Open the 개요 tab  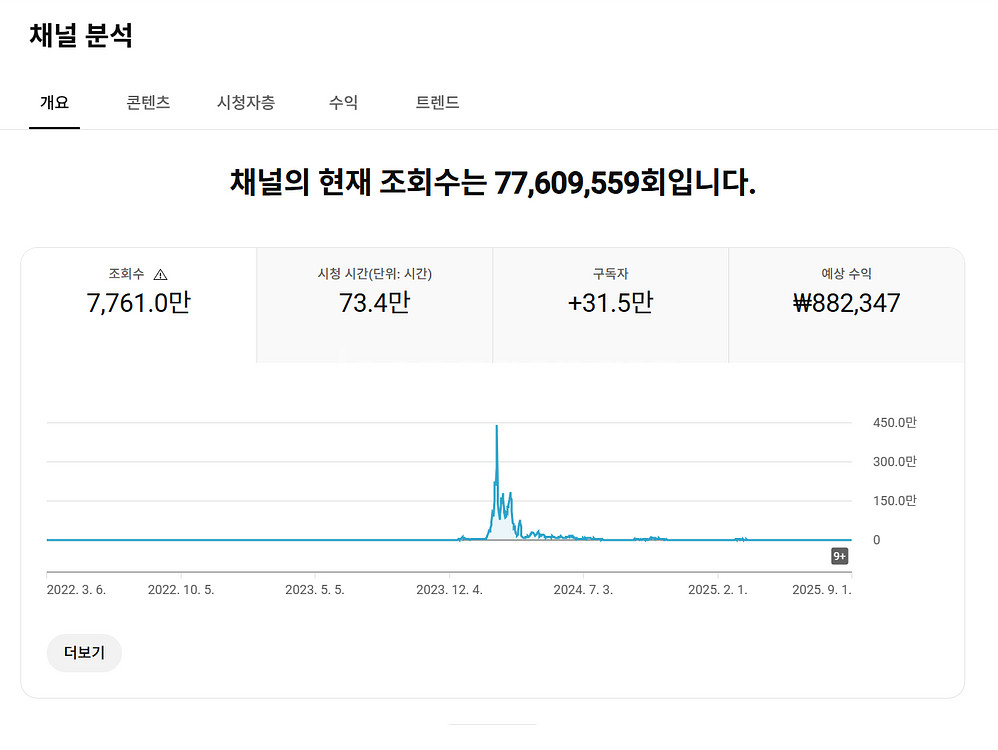tap(54, 103)
